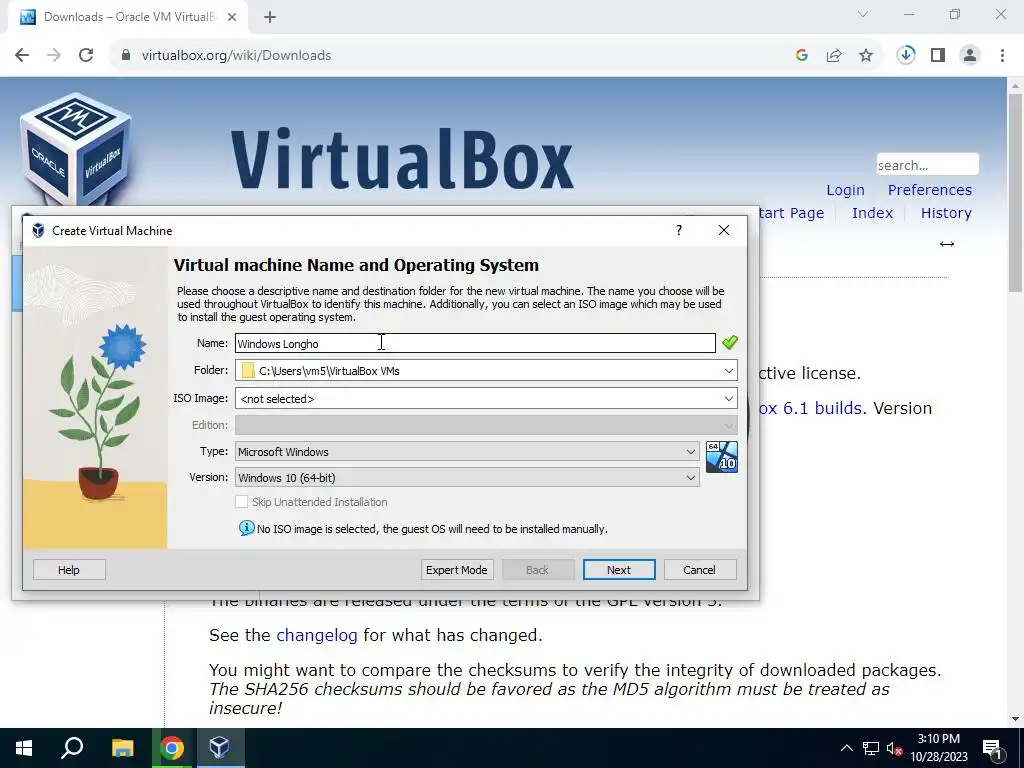
Task: Switch to Chrome in taskbar
Action: (x=171, y=748)
